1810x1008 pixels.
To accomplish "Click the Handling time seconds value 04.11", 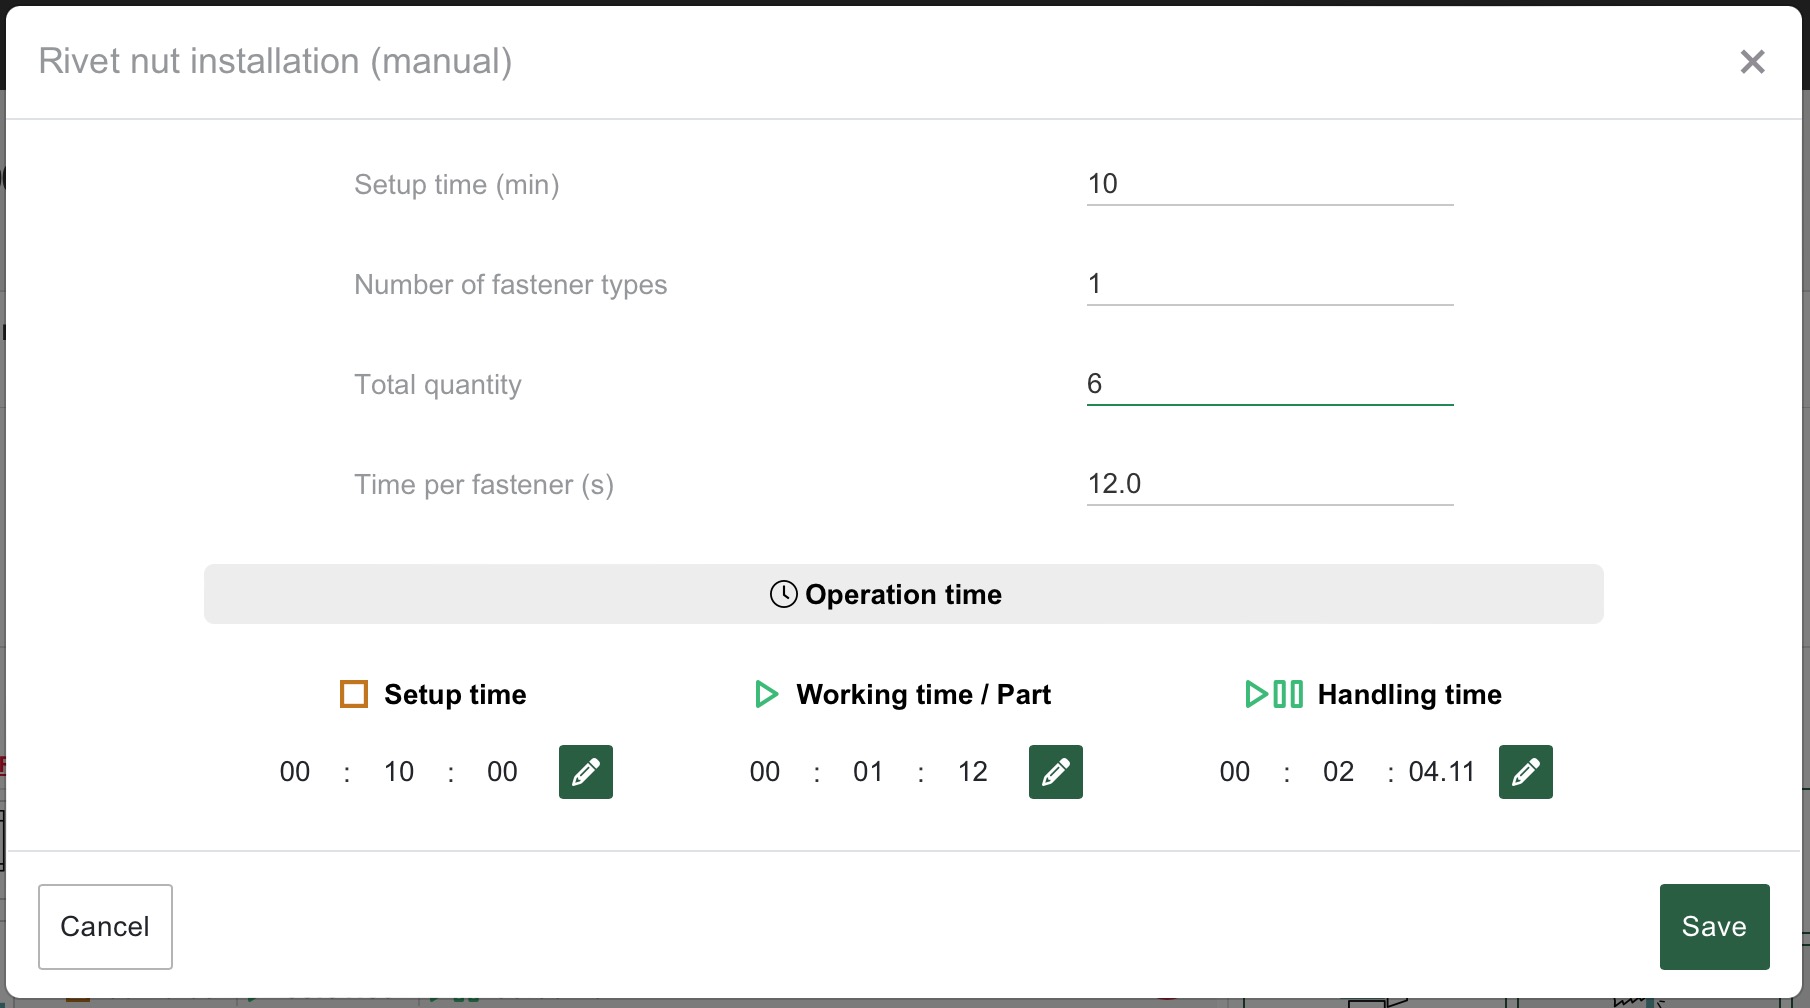I will pos(1441,772).
